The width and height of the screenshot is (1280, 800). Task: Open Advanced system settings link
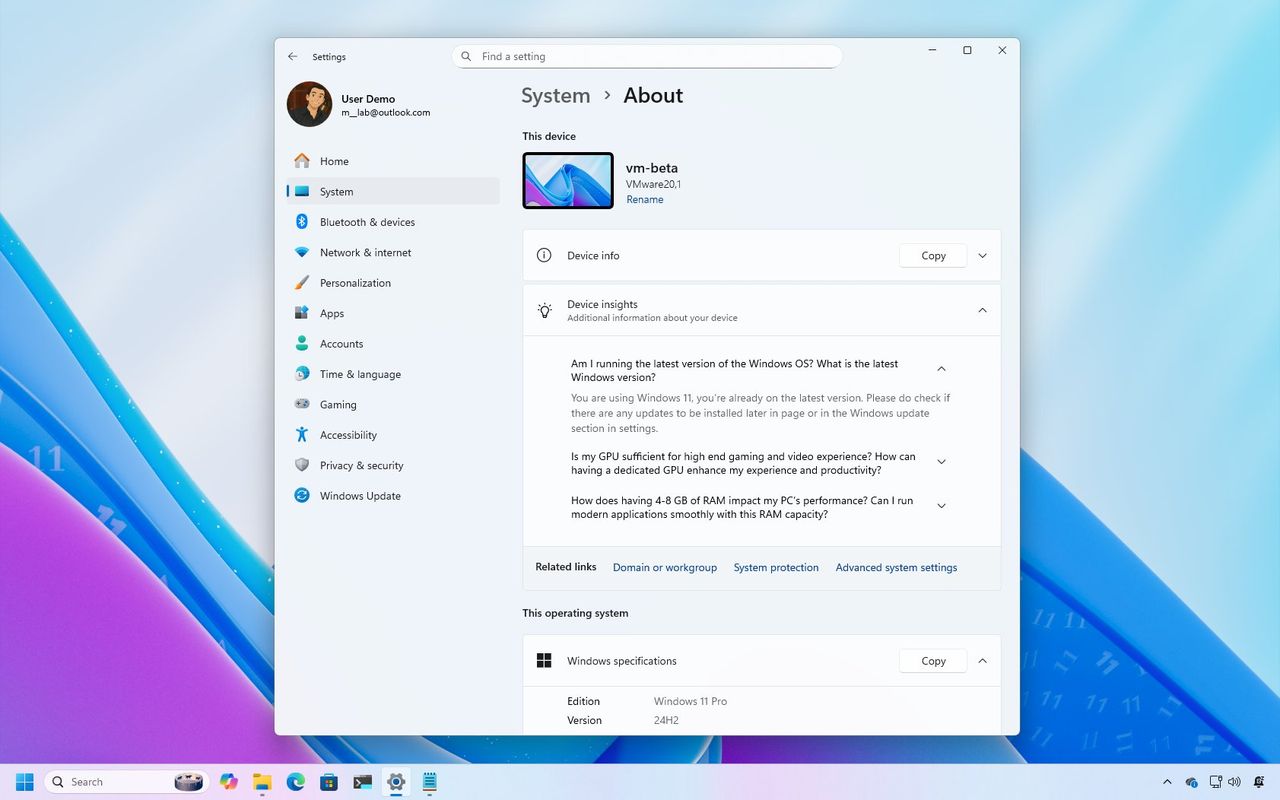(896, 567)
